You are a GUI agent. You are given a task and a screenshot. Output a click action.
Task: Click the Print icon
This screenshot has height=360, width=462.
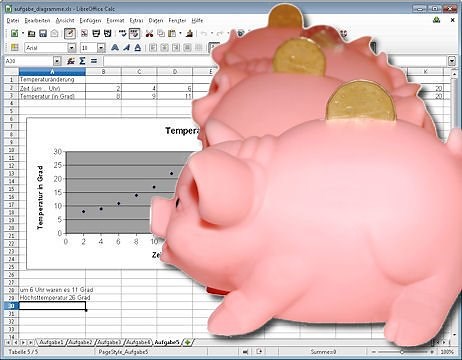pyautogui.click(x=96, y=33)
